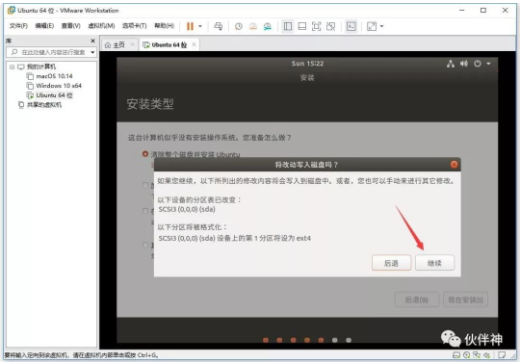The width and height of the screenshot is (521, 362).
Task: Click the VMware pause button
Action: click(x=190, y=26)
